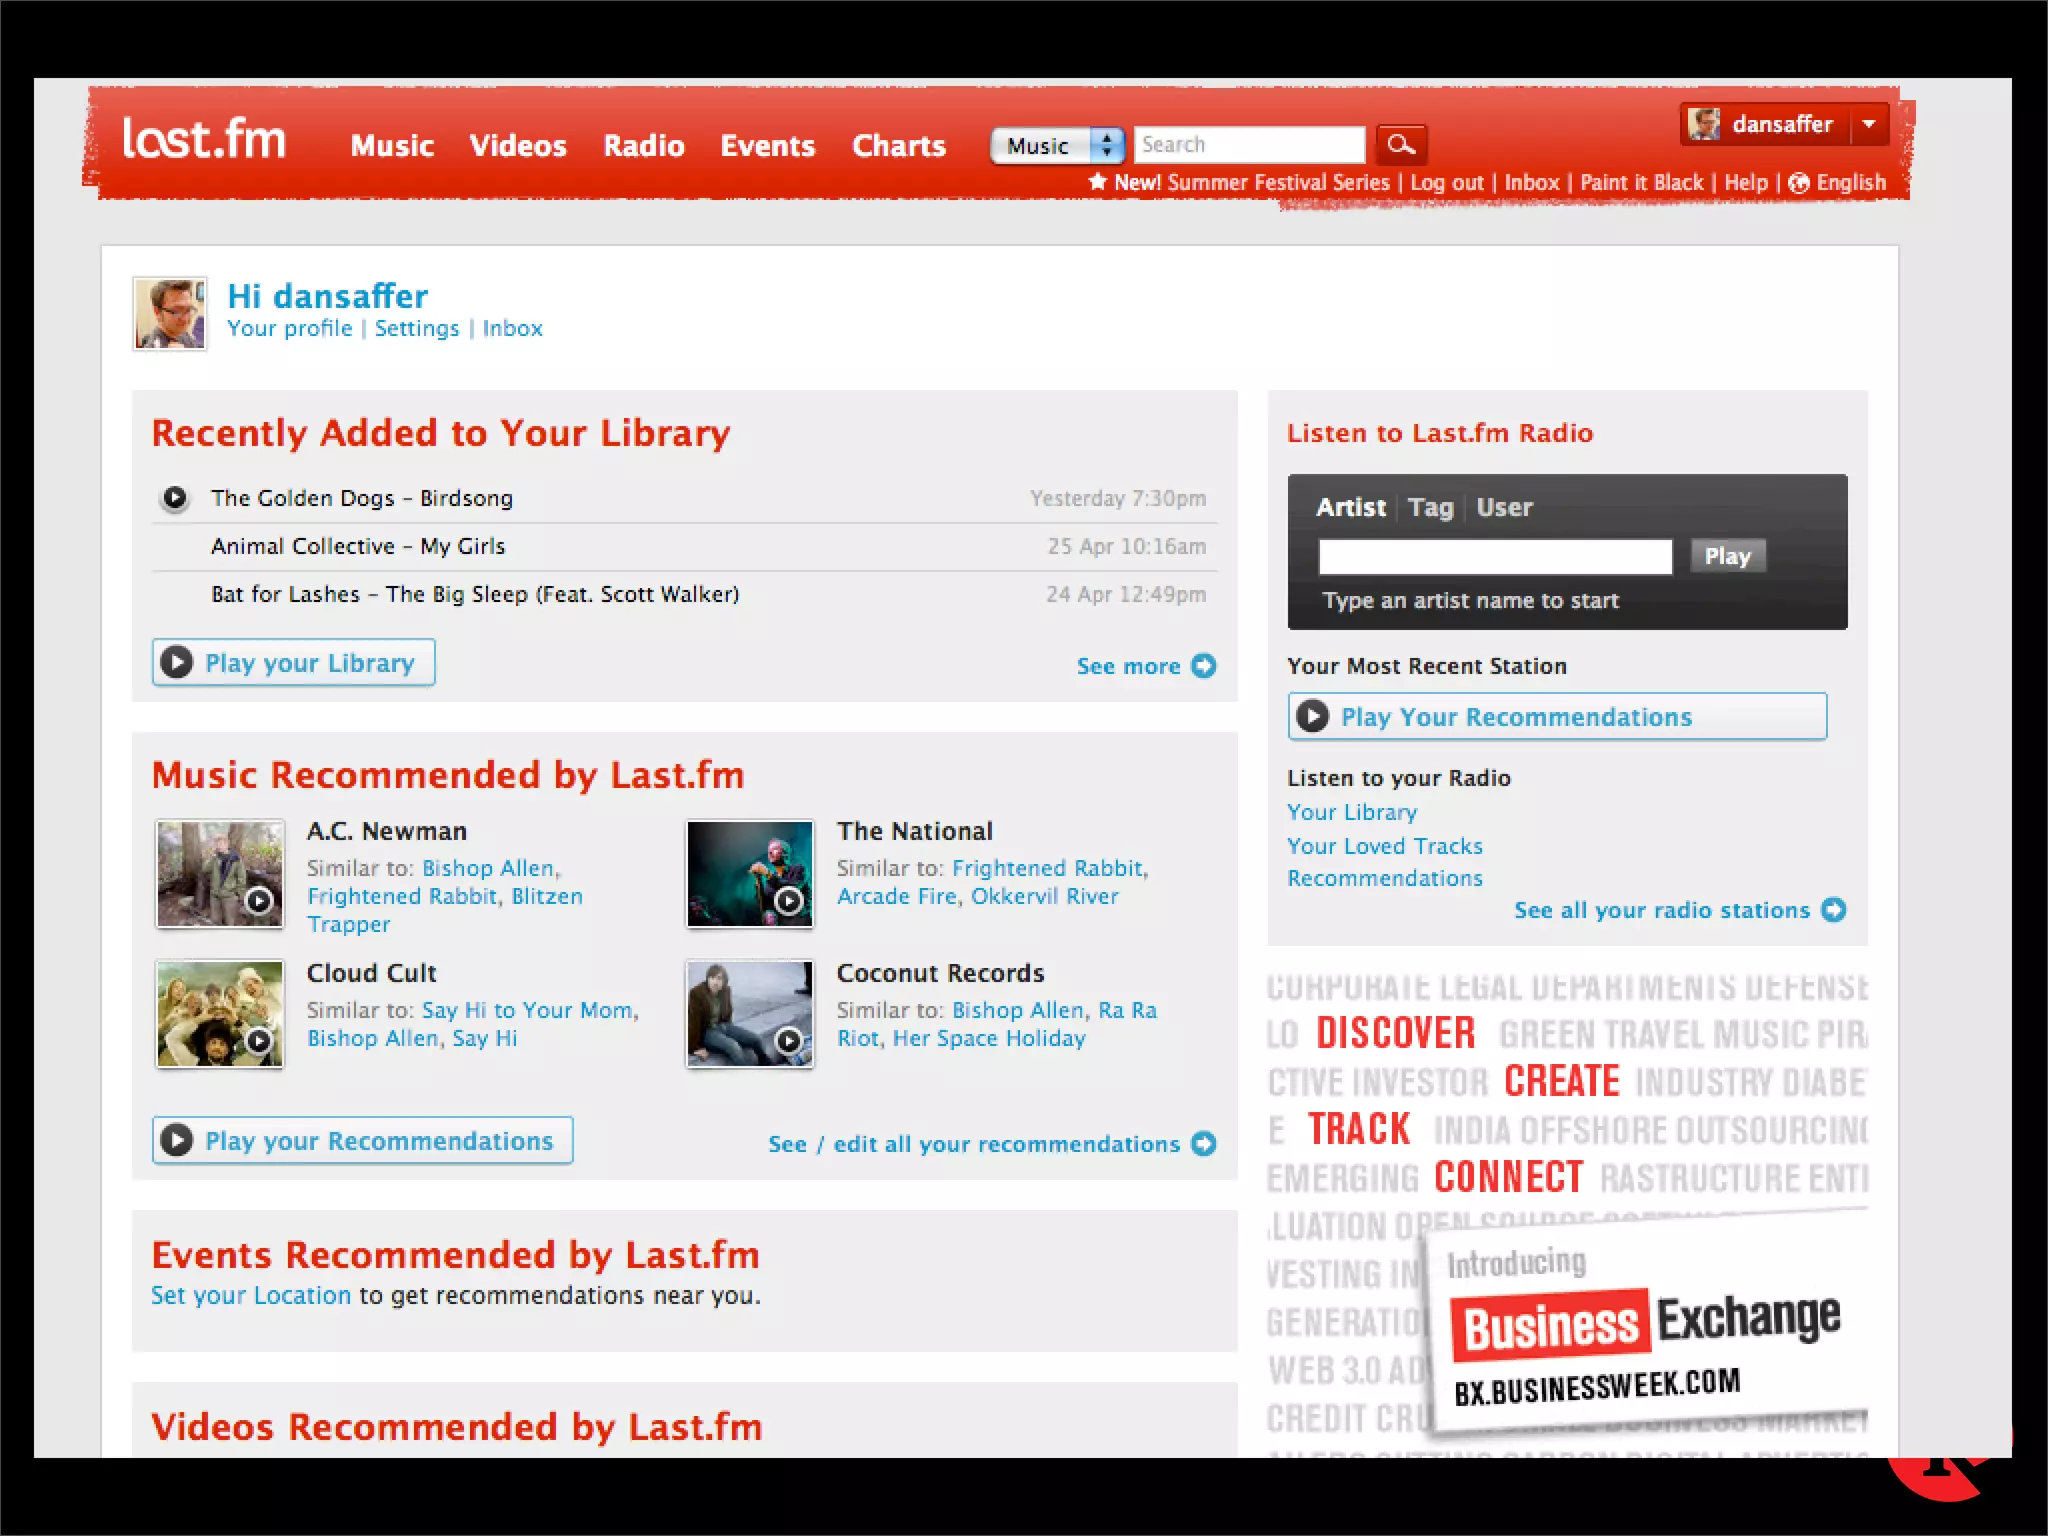Screen dimensions: 2048x1536
Task: Switch radio to the User tab
Action: tap(1504, 508)
